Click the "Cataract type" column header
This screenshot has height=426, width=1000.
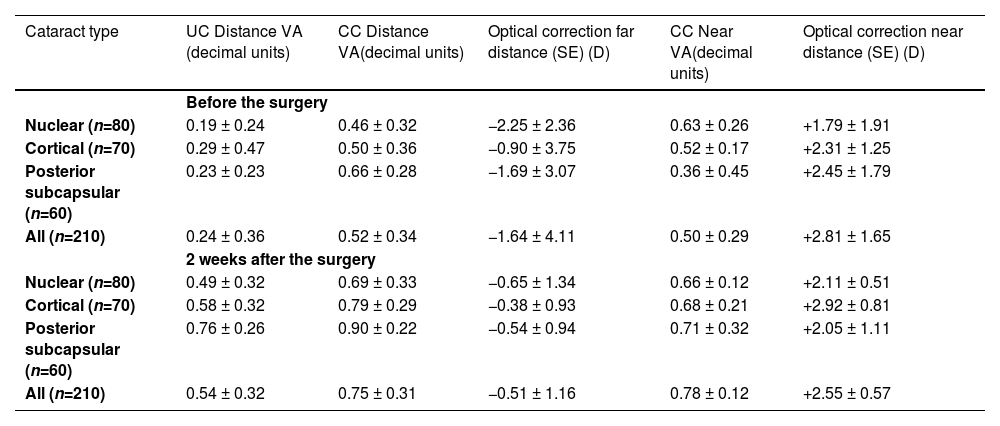tap(73, 32)
